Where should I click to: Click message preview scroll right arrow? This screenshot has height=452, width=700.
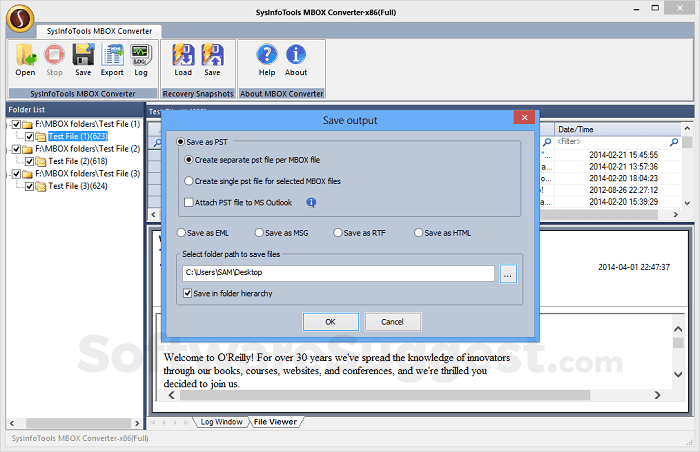[657, 395]
